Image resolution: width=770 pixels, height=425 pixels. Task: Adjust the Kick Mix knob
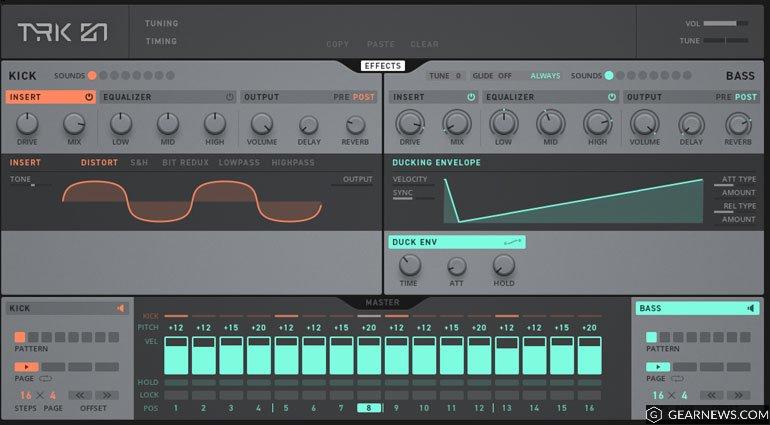point(74,124)
